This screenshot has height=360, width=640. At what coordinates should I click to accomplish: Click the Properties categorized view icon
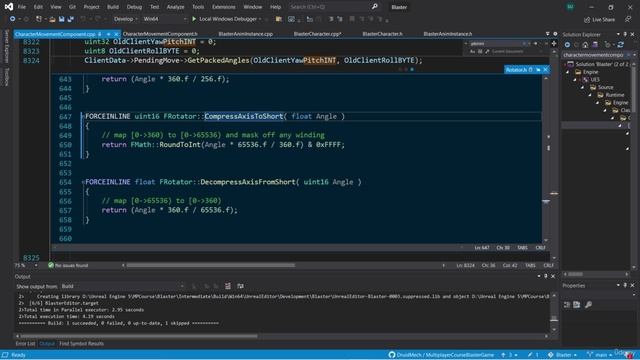(x=567, y=304)
